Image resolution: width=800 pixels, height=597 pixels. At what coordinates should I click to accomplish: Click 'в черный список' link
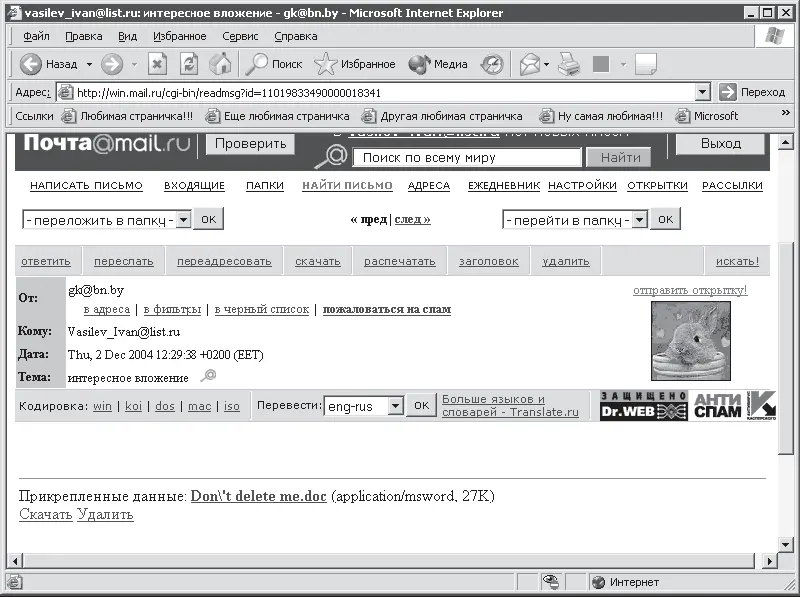coord(262,309)
